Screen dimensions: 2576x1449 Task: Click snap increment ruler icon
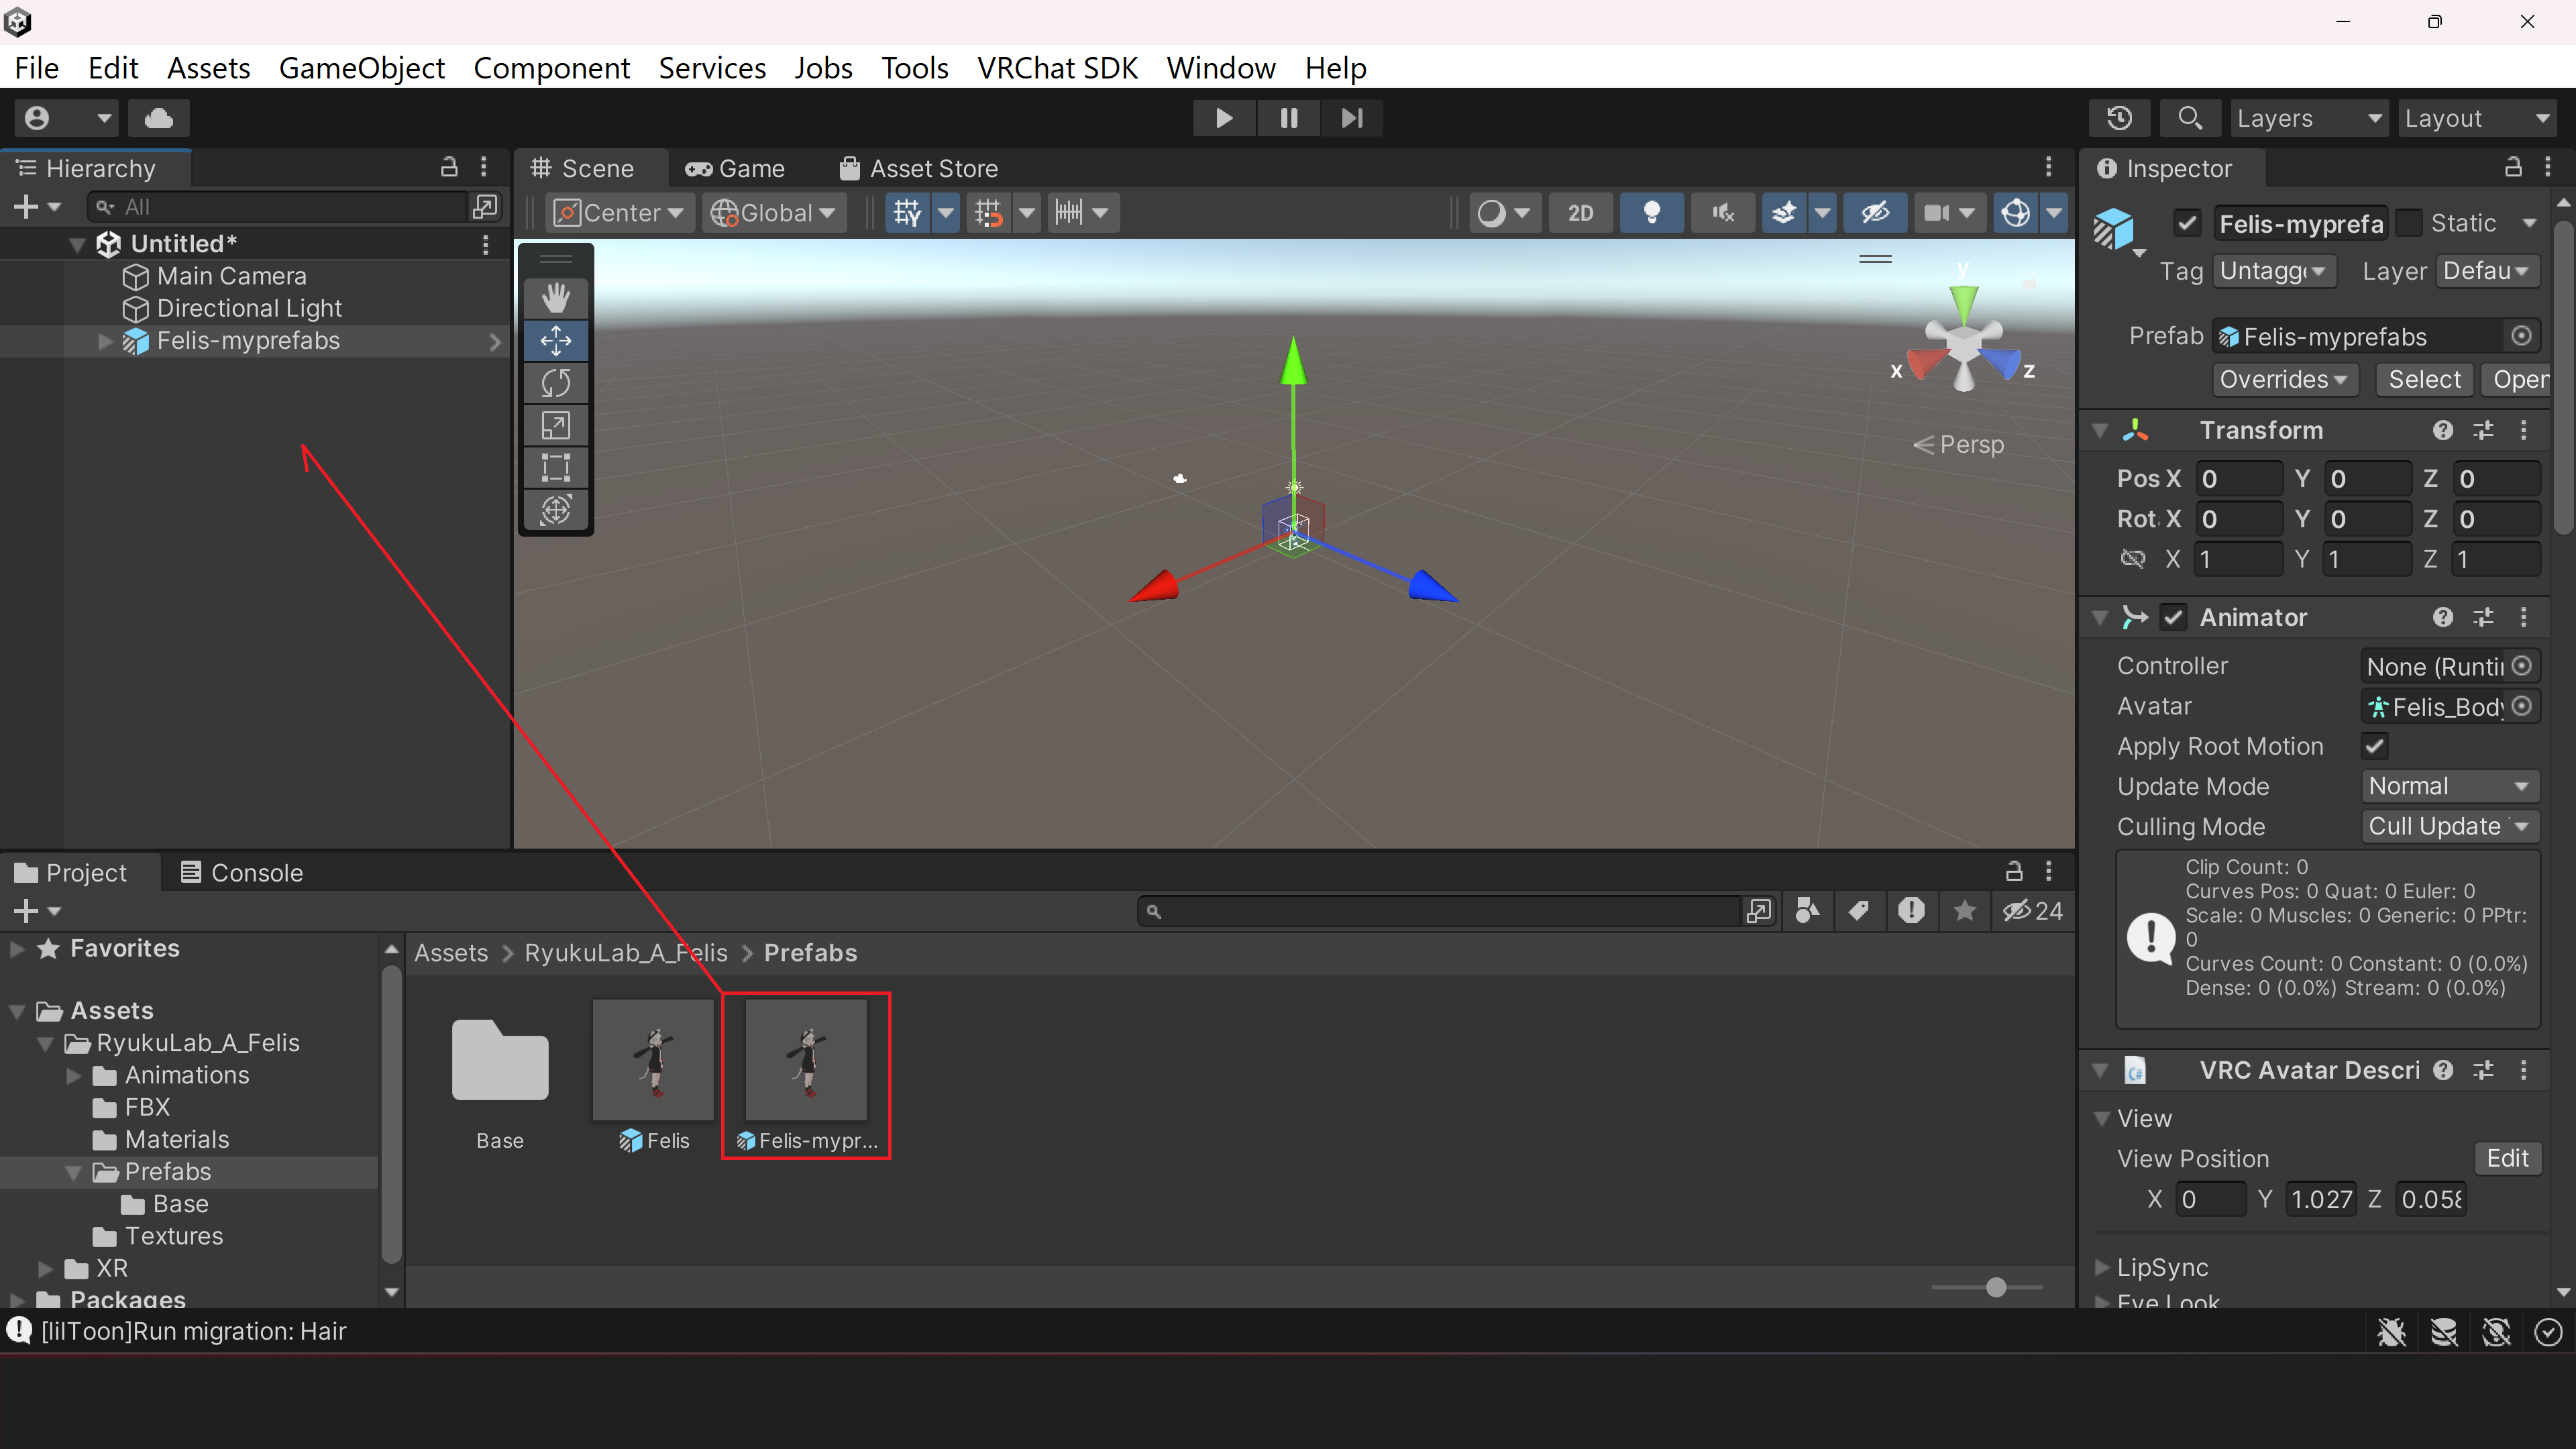(1069, 212)
